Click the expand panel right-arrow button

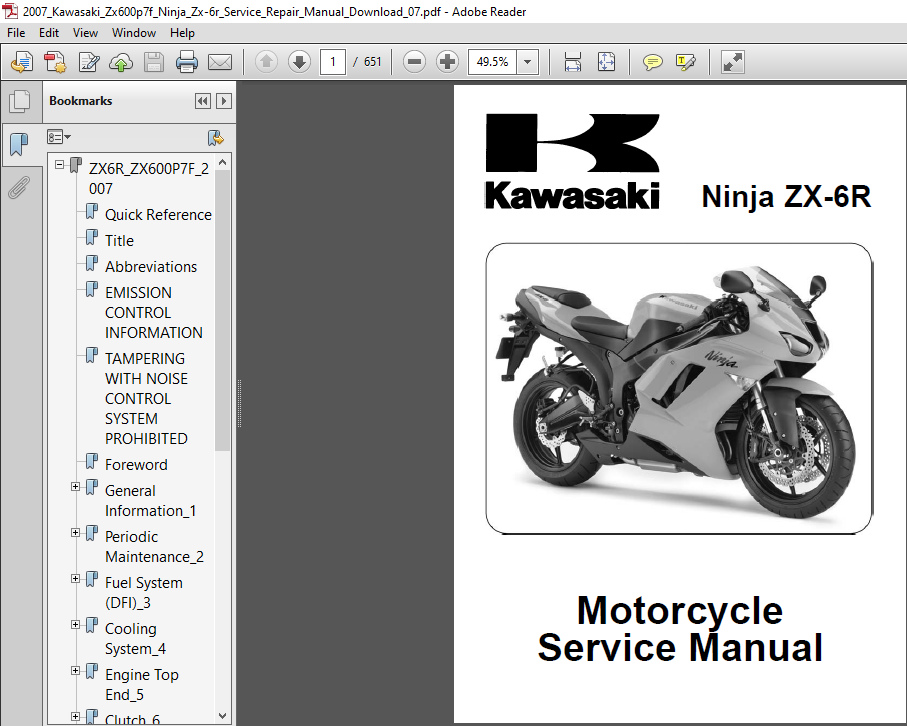tap(224, 101)
